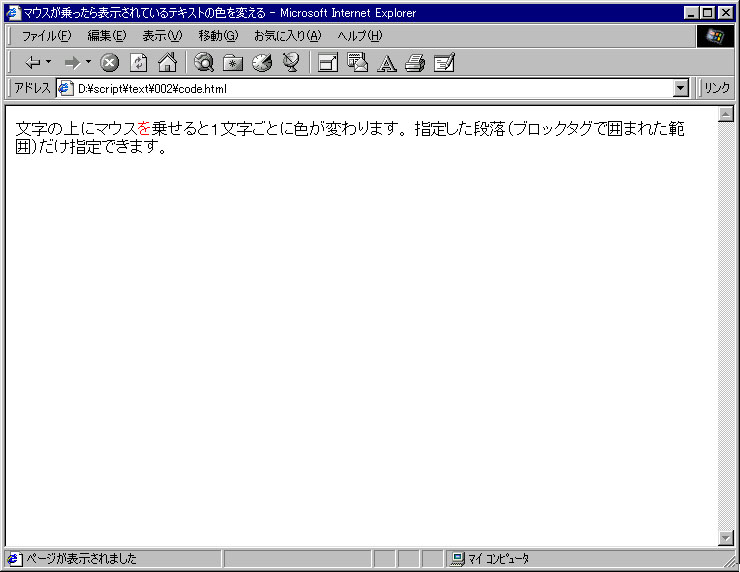Click the My Computer icon in status bar
The height and width of the screenshot is (572, 740).
click(x=457, y=559)
